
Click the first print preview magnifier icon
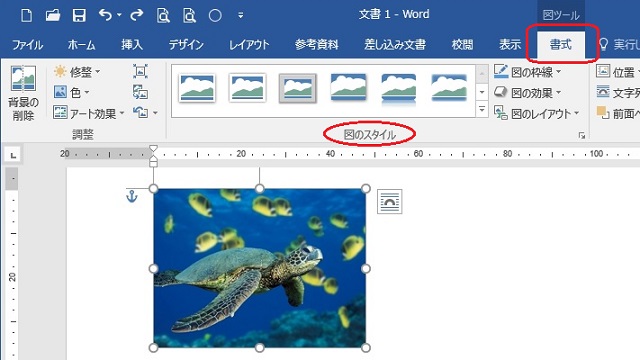point(163,16)
